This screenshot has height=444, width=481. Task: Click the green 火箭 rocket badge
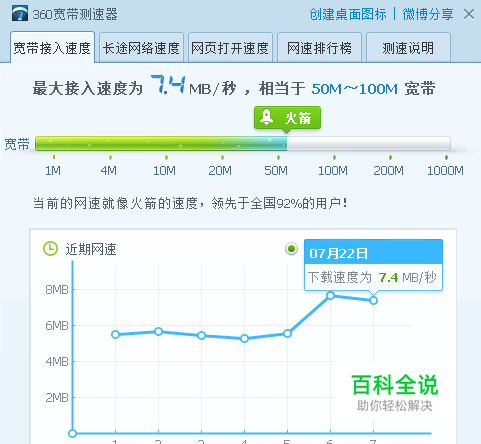(x=287, y=118)
